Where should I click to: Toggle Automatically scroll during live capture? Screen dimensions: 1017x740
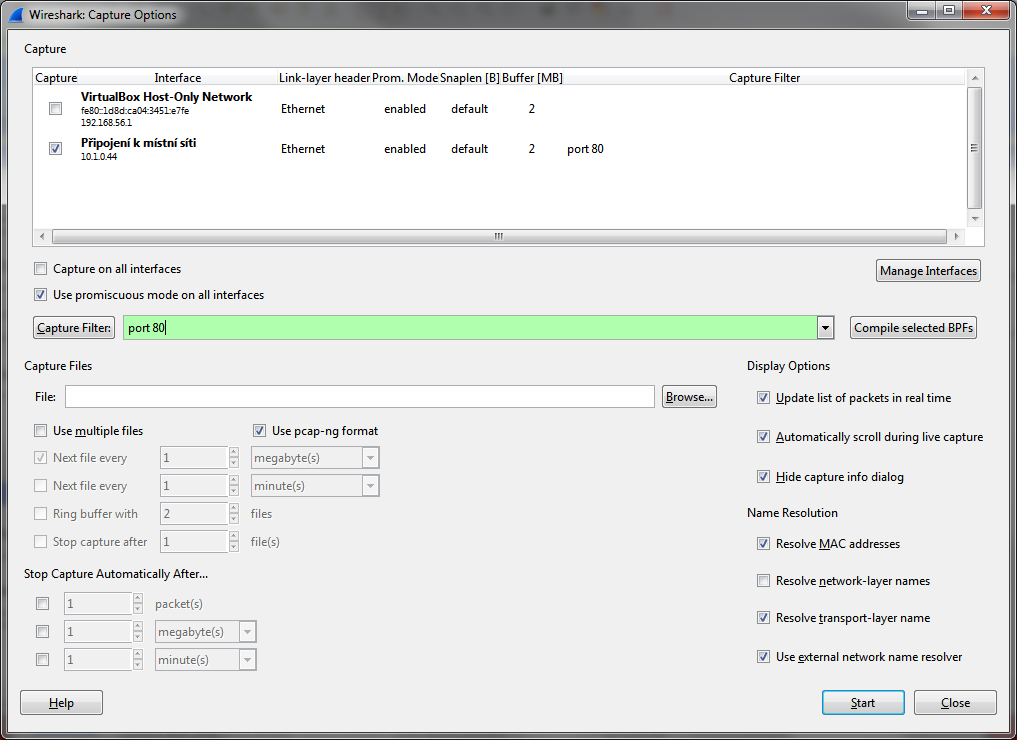tap(763, 436)
